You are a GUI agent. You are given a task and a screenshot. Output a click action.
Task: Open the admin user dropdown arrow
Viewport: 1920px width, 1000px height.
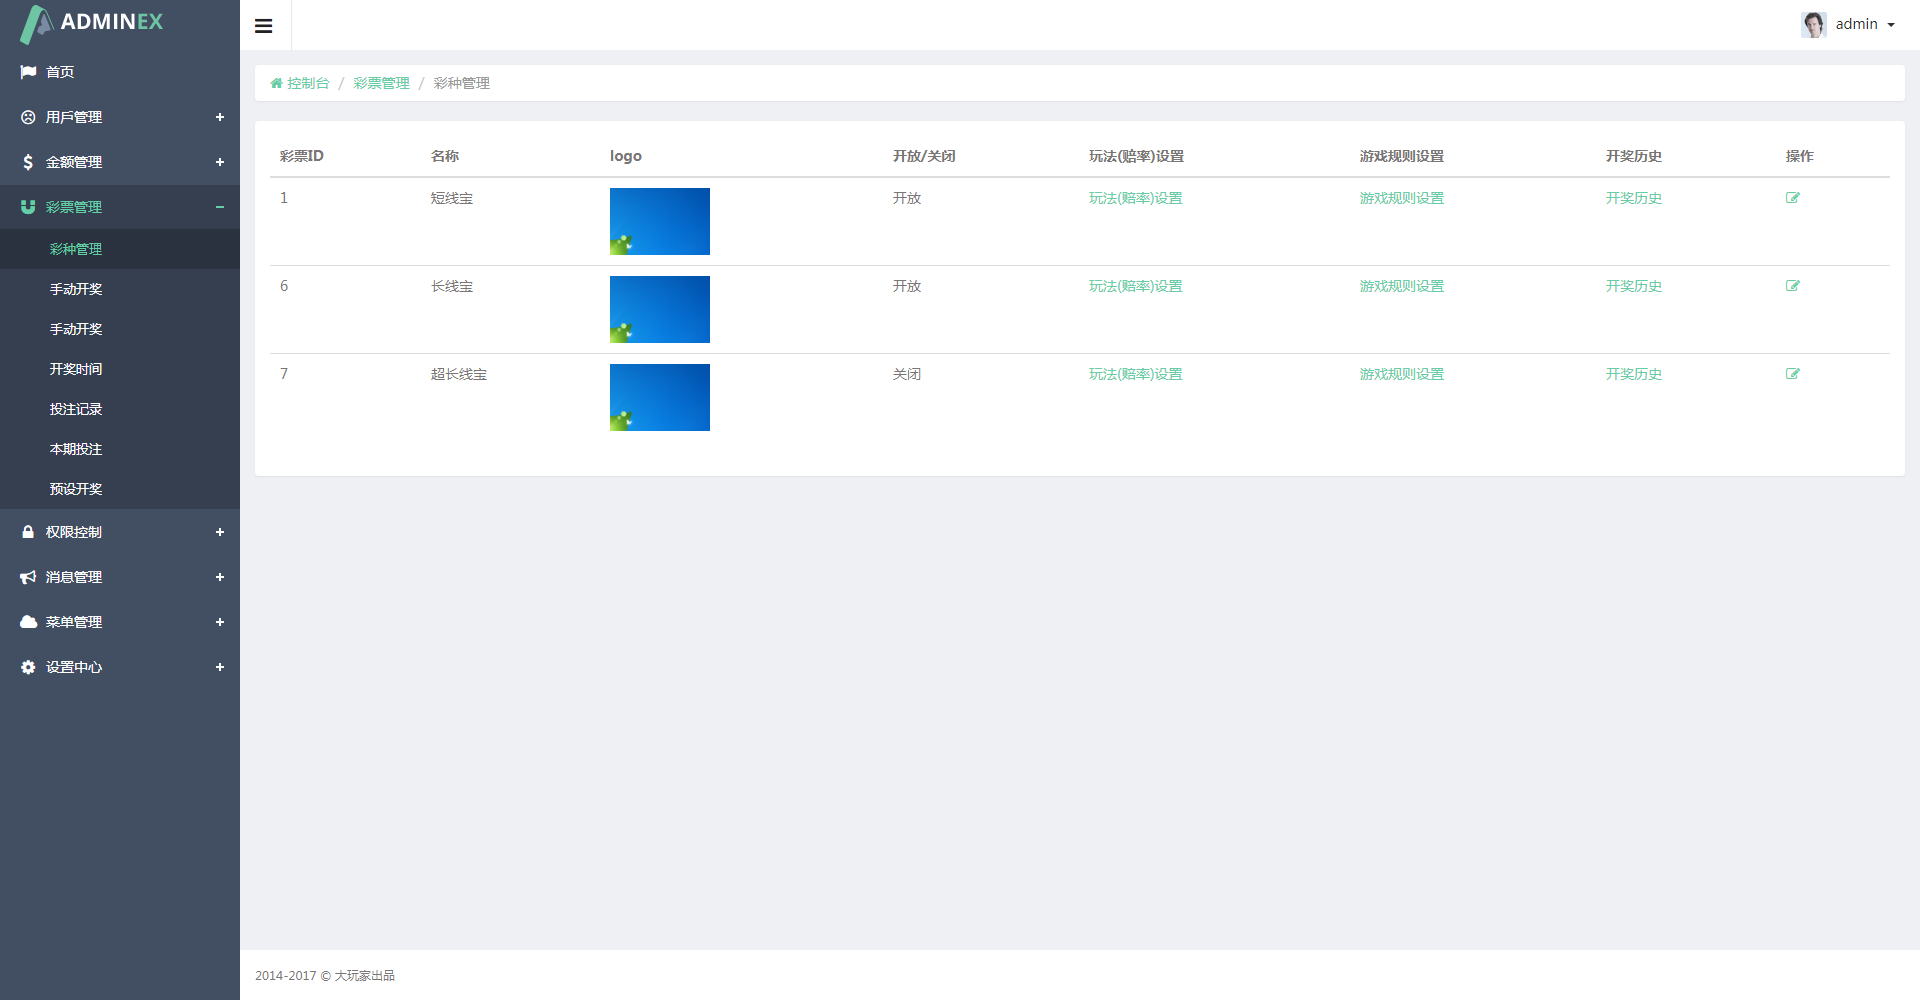click(1891, 25)
